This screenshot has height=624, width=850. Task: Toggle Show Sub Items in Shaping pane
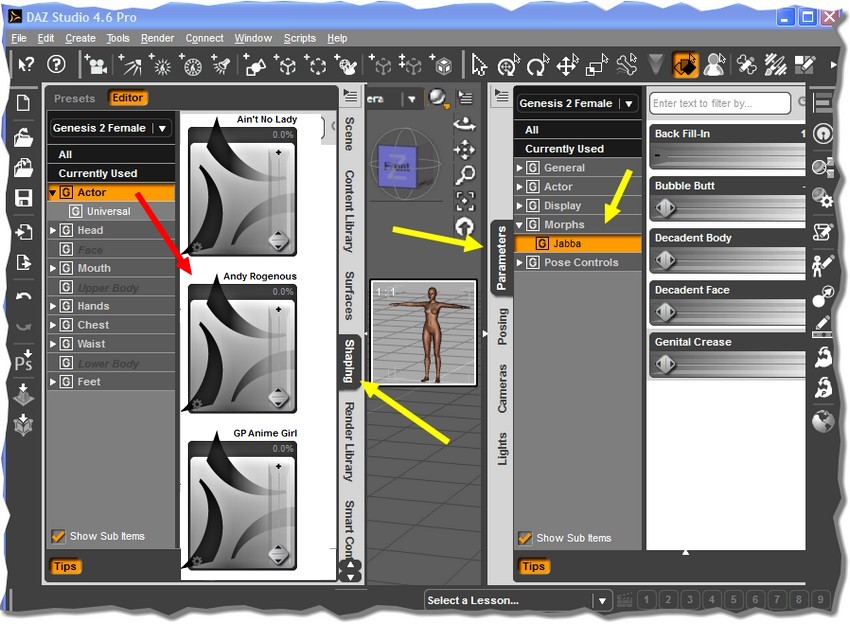click(58, 536)
